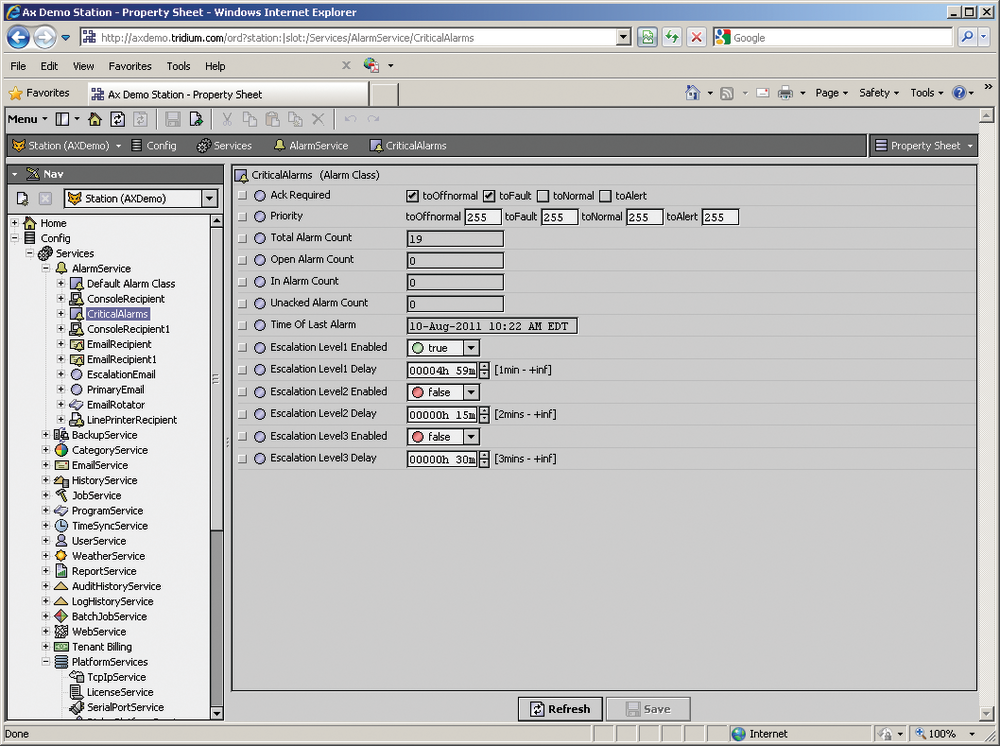Click the browser refresh page icon
Screen dimensions: 1000x746
(x=672, y=38)
